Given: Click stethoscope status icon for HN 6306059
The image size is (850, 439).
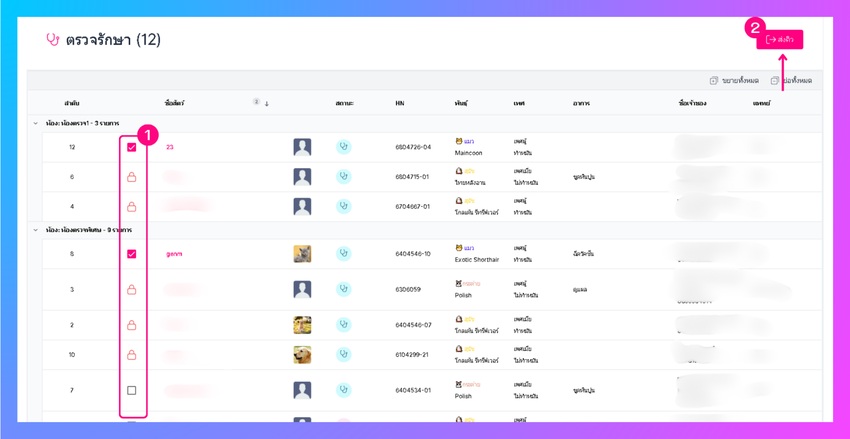Looking at the screenshot, I should click(x=343, y=289).
